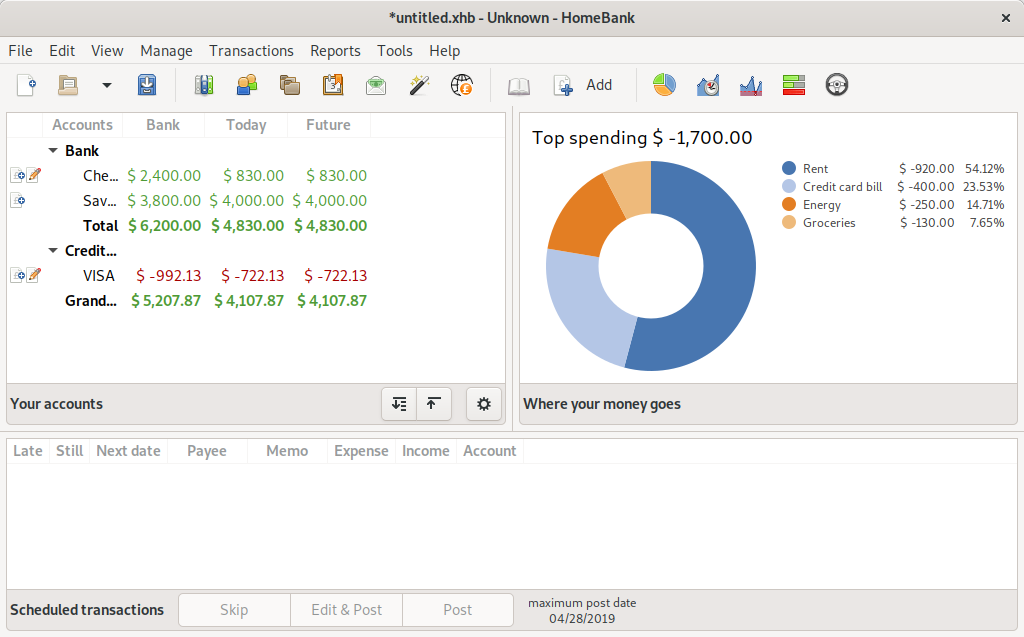Collapse the Bank accounts group
1024x637 pixels.
tap(53, 150)
